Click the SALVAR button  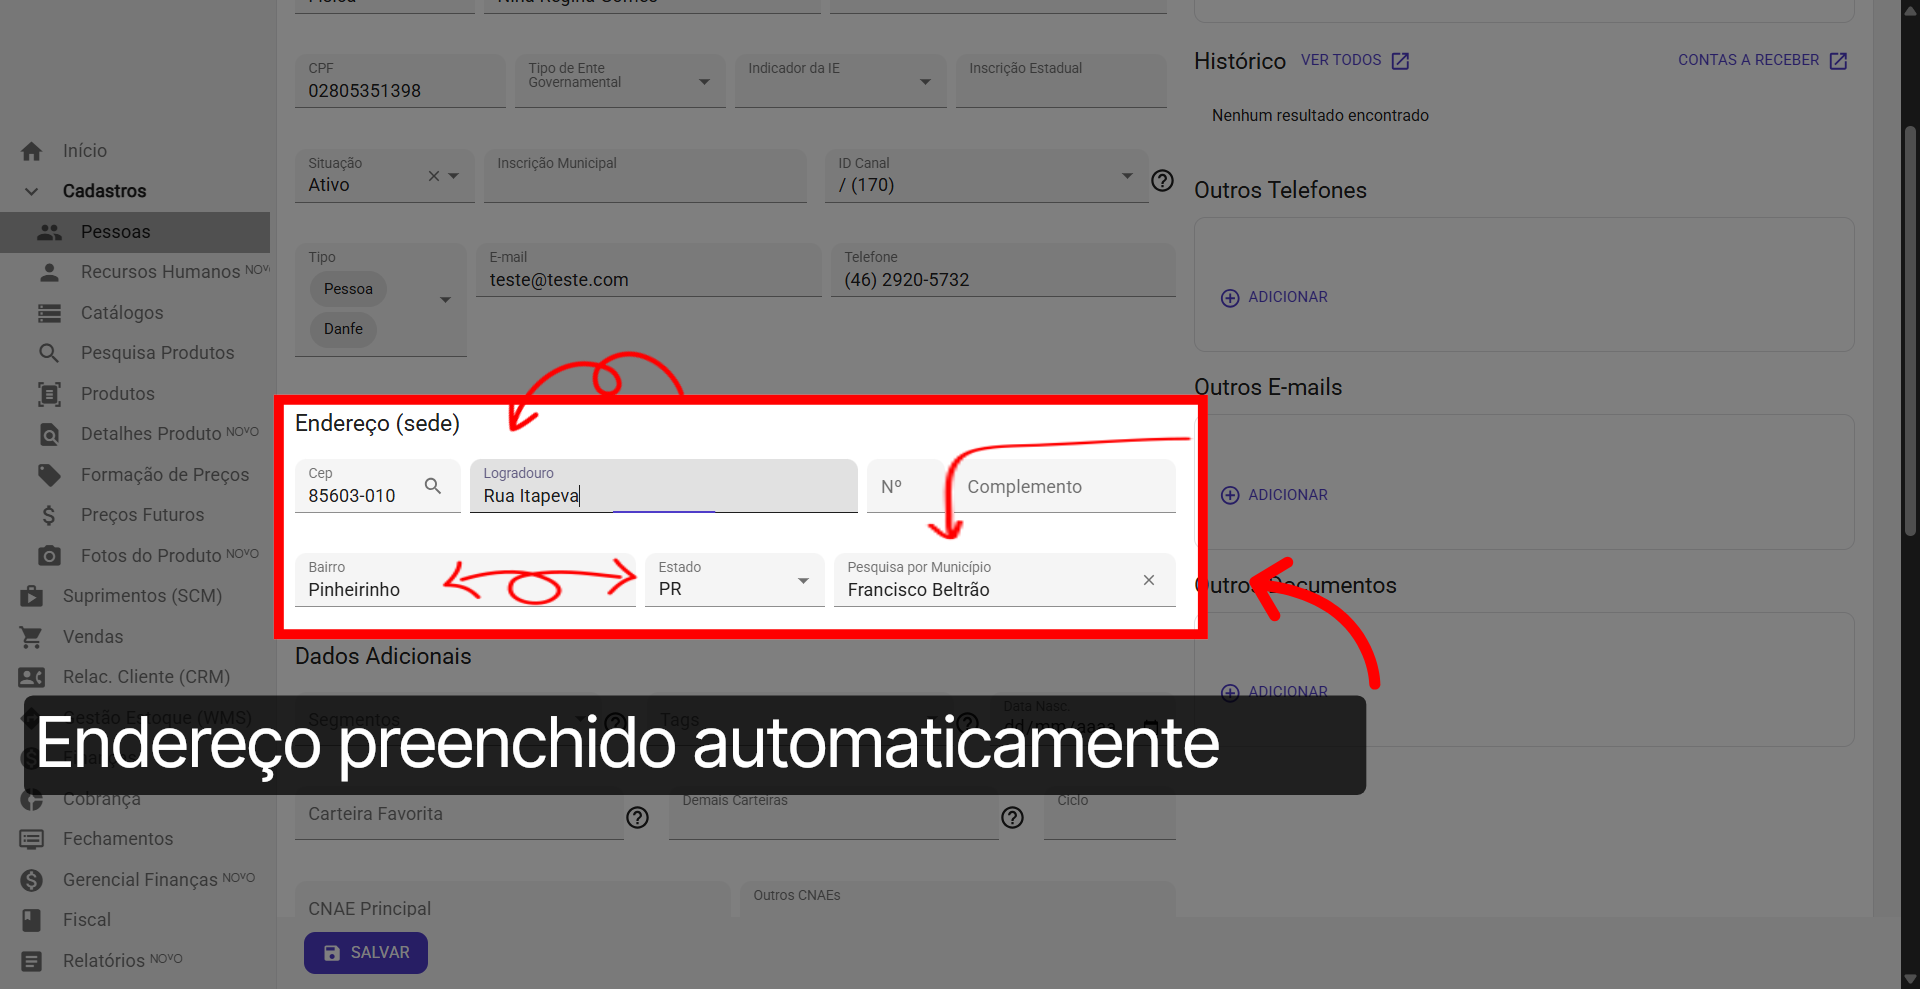click(365, 953)
